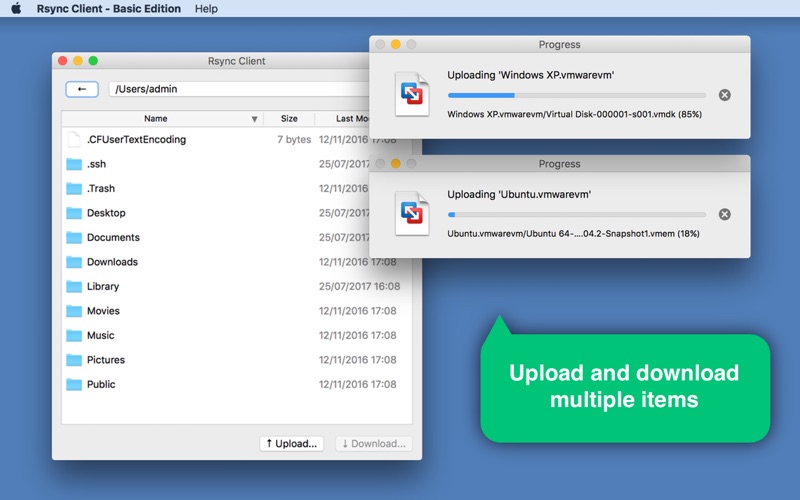This screenshot has width=800, height=500.
Task: Select the .ssh folder icon
Action: tap(74, 164)
